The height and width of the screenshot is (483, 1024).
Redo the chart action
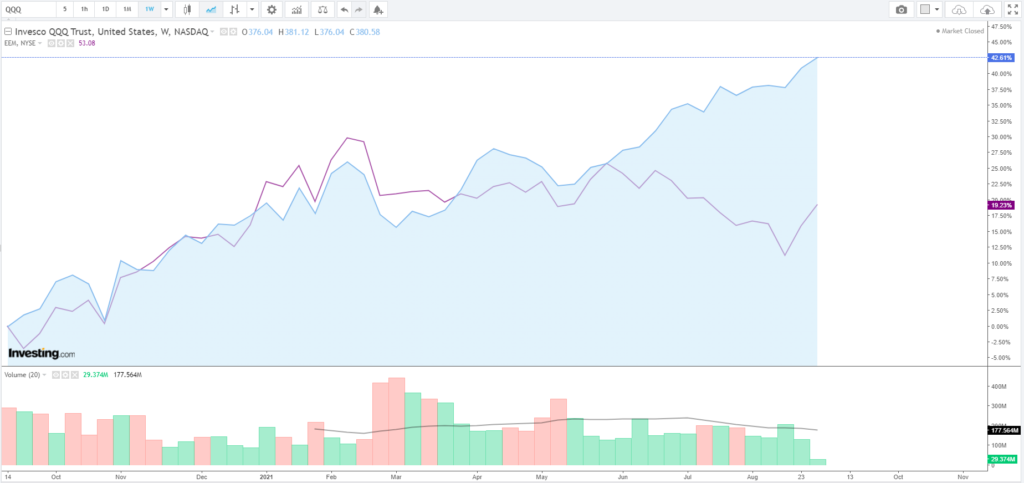[x=359, y=10]
